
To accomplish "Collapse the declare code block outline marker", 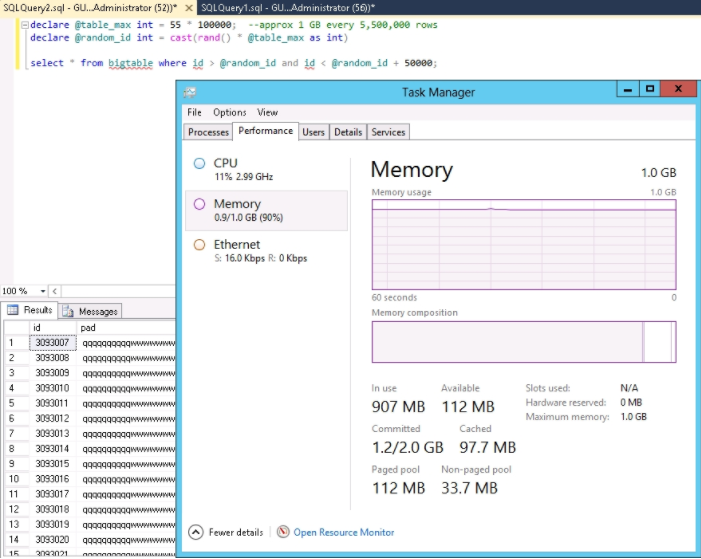I will [24, 24].
